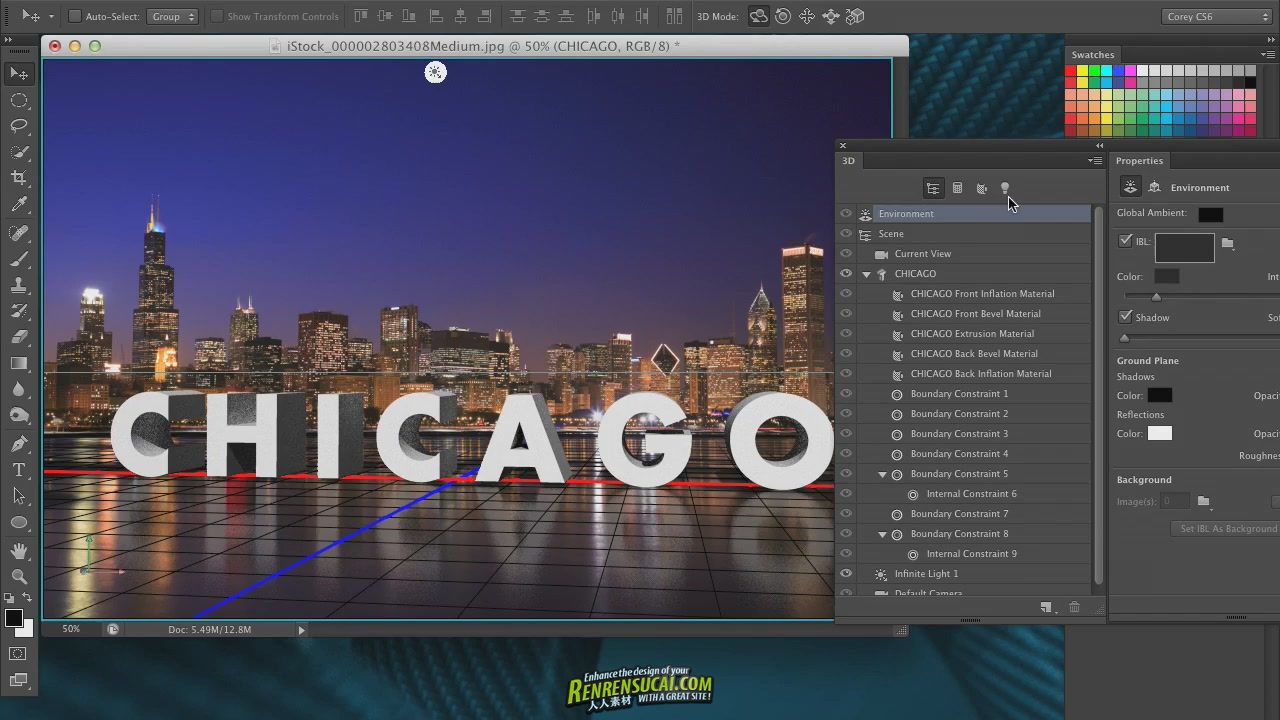Open the 3D panel flyout menu

(x=1095, y=160)
